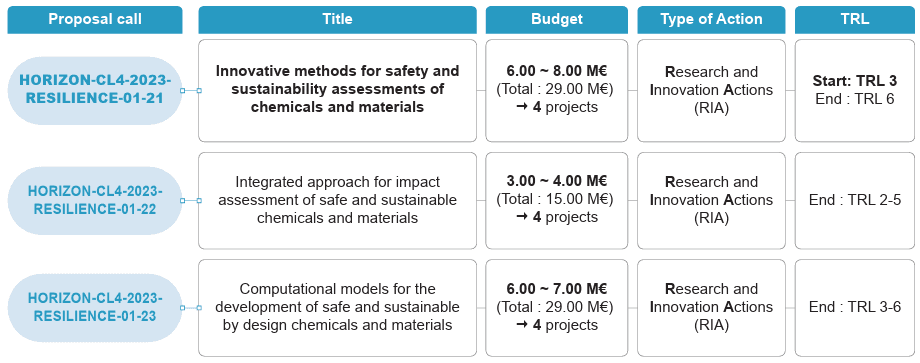Click connector node beside RESILIENCE-01-21 pill
The width and height of the screenshot is (920, 363).
tap(182, 90)
